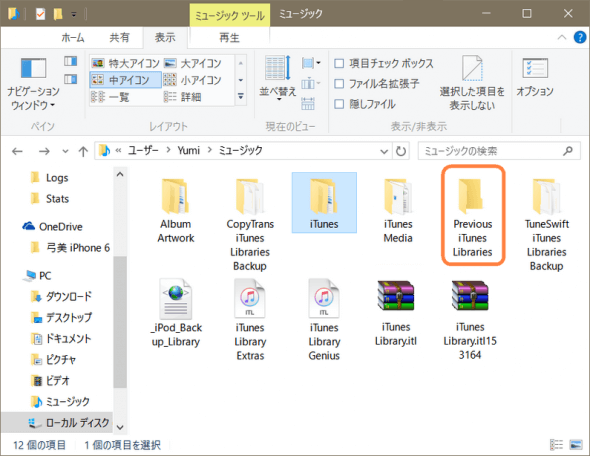Choose large icons (大アイコン) layout
Image resolution: width=590 pixels, height=456 pixels.
(x=193, y=63)
